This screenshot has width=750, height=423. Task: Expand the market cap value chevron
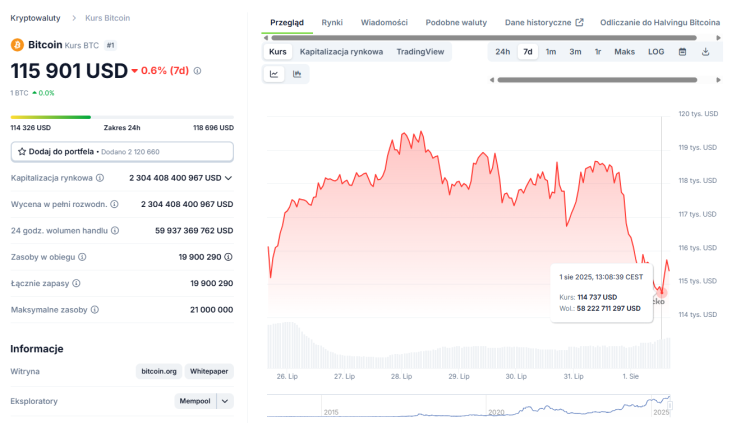pos(229,178)
